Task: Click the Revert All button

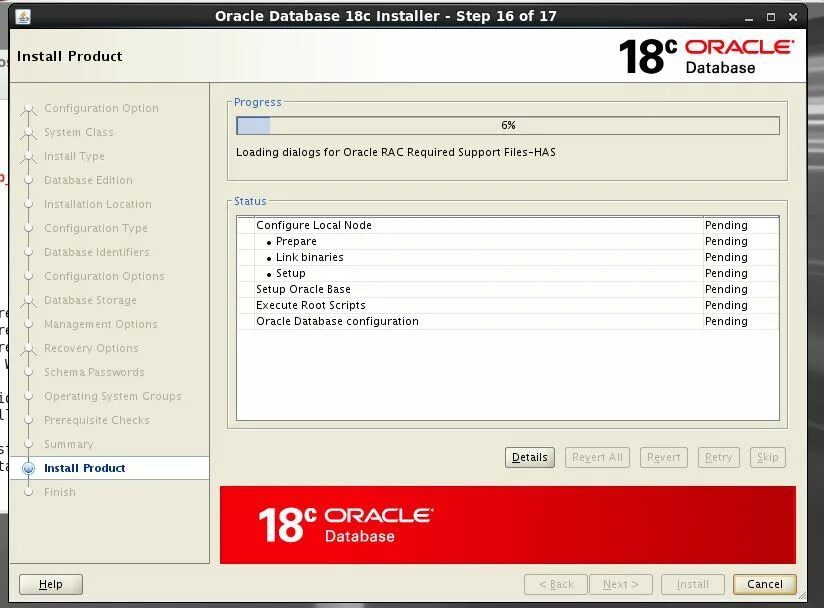Action: [x=597, y=457]
